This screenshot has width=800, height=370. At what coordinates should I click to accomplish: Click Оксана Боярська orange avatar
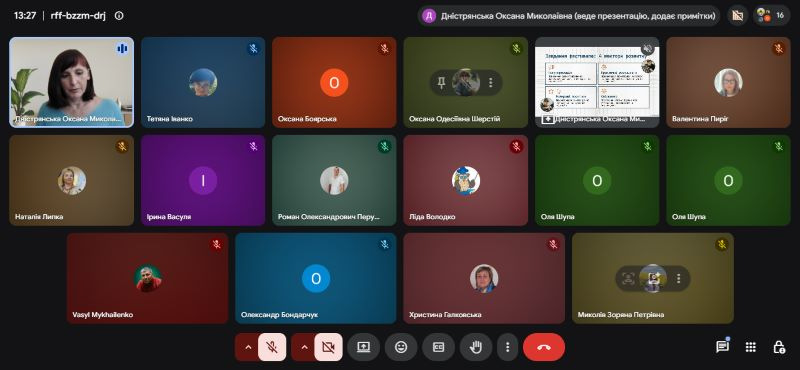(334, 82)
